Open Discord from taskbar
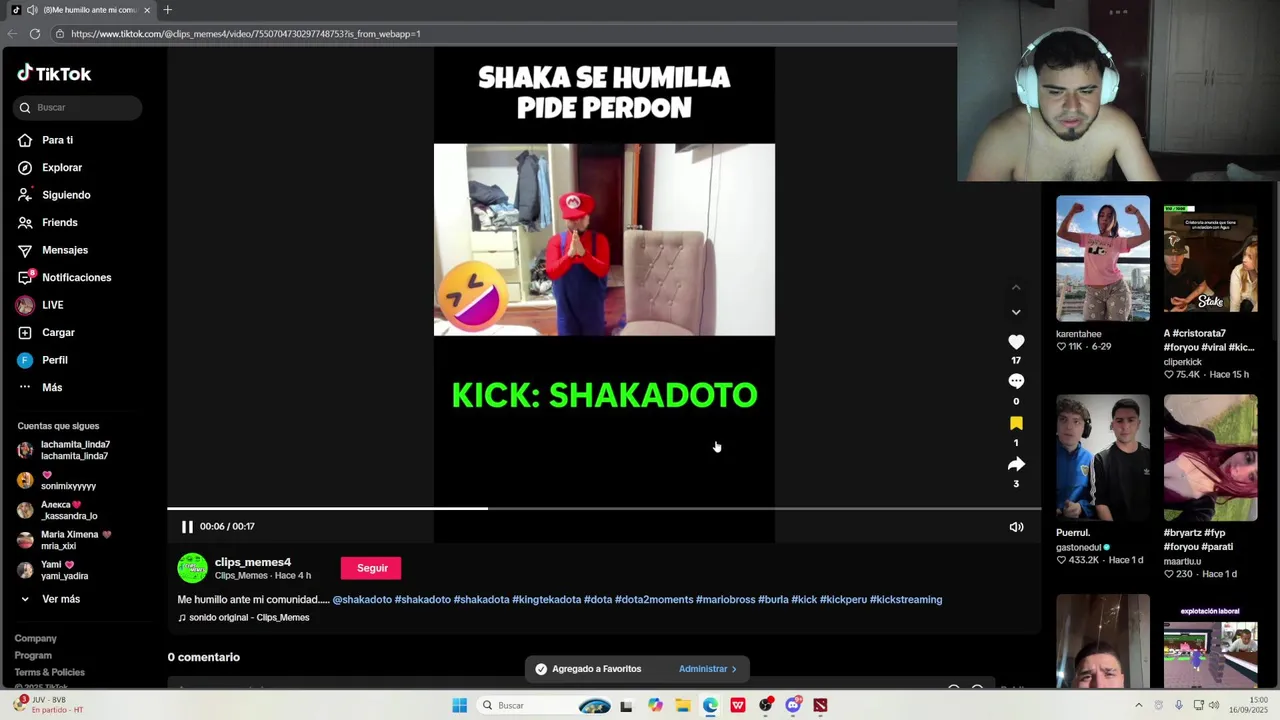The height and width of the screenshot is (720, 1280). tap(793, 705)
